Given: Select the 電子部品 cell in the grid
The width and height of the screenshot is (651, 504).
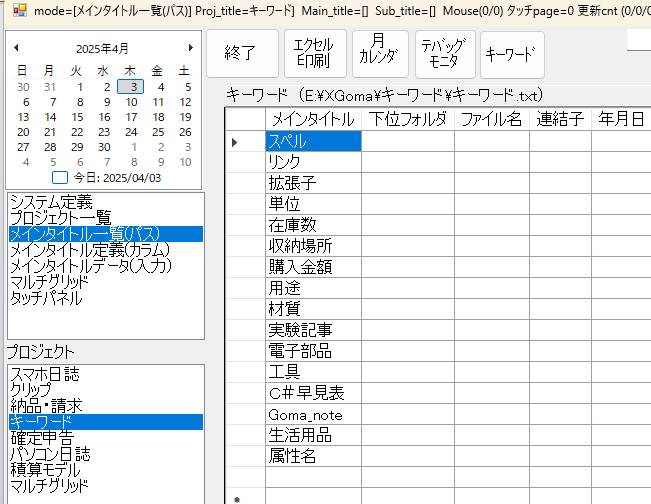Looking at the screenshot, I should 300,352.
